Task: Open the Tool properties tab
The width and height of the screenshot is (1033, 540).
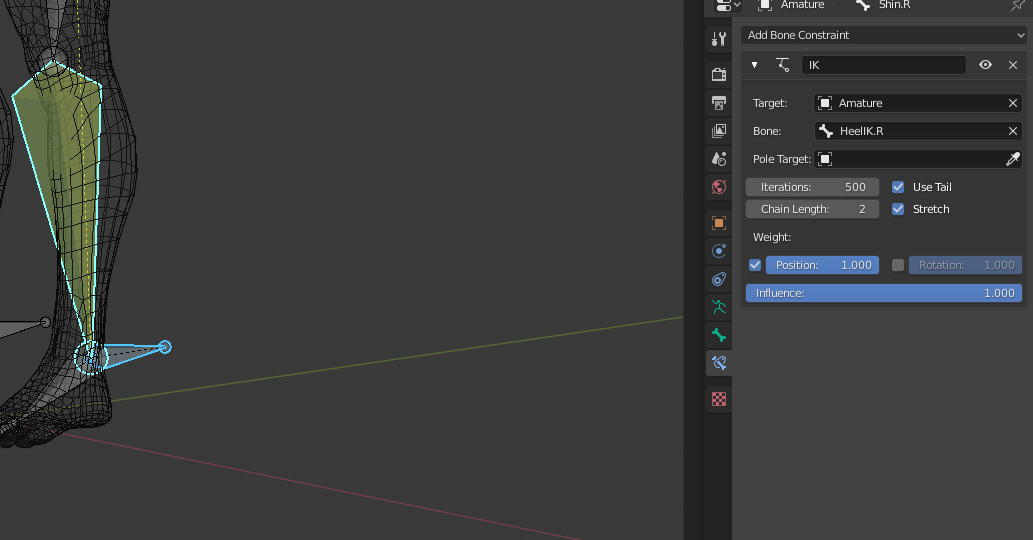Action: coord(719,40)
